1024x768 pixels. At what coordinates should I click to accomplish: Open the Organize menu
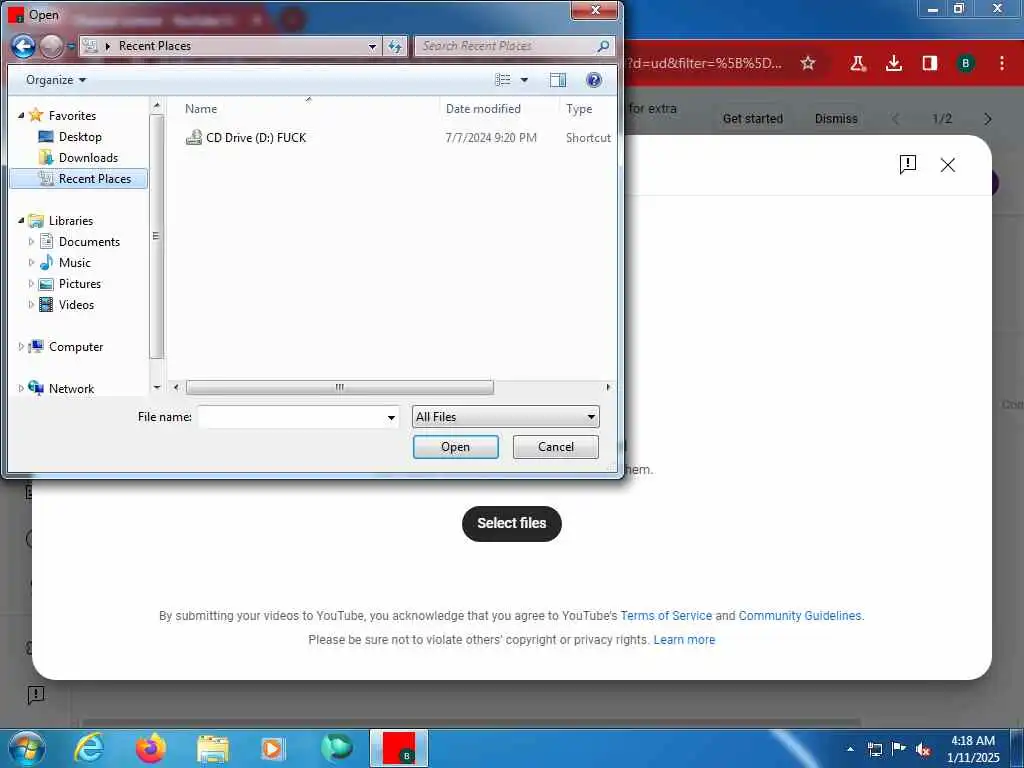coord(56,80)
